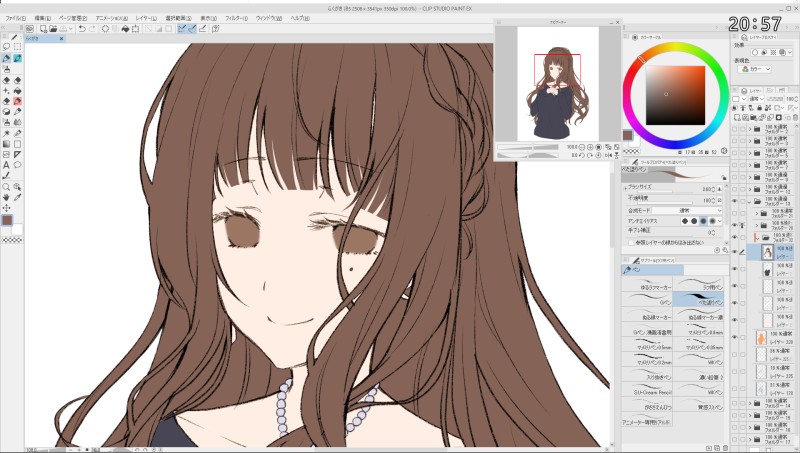The width and height of the screenshot is (800, 453).
Task: Toggle visibility of folder 3 layer
Action: pos(735,141)
